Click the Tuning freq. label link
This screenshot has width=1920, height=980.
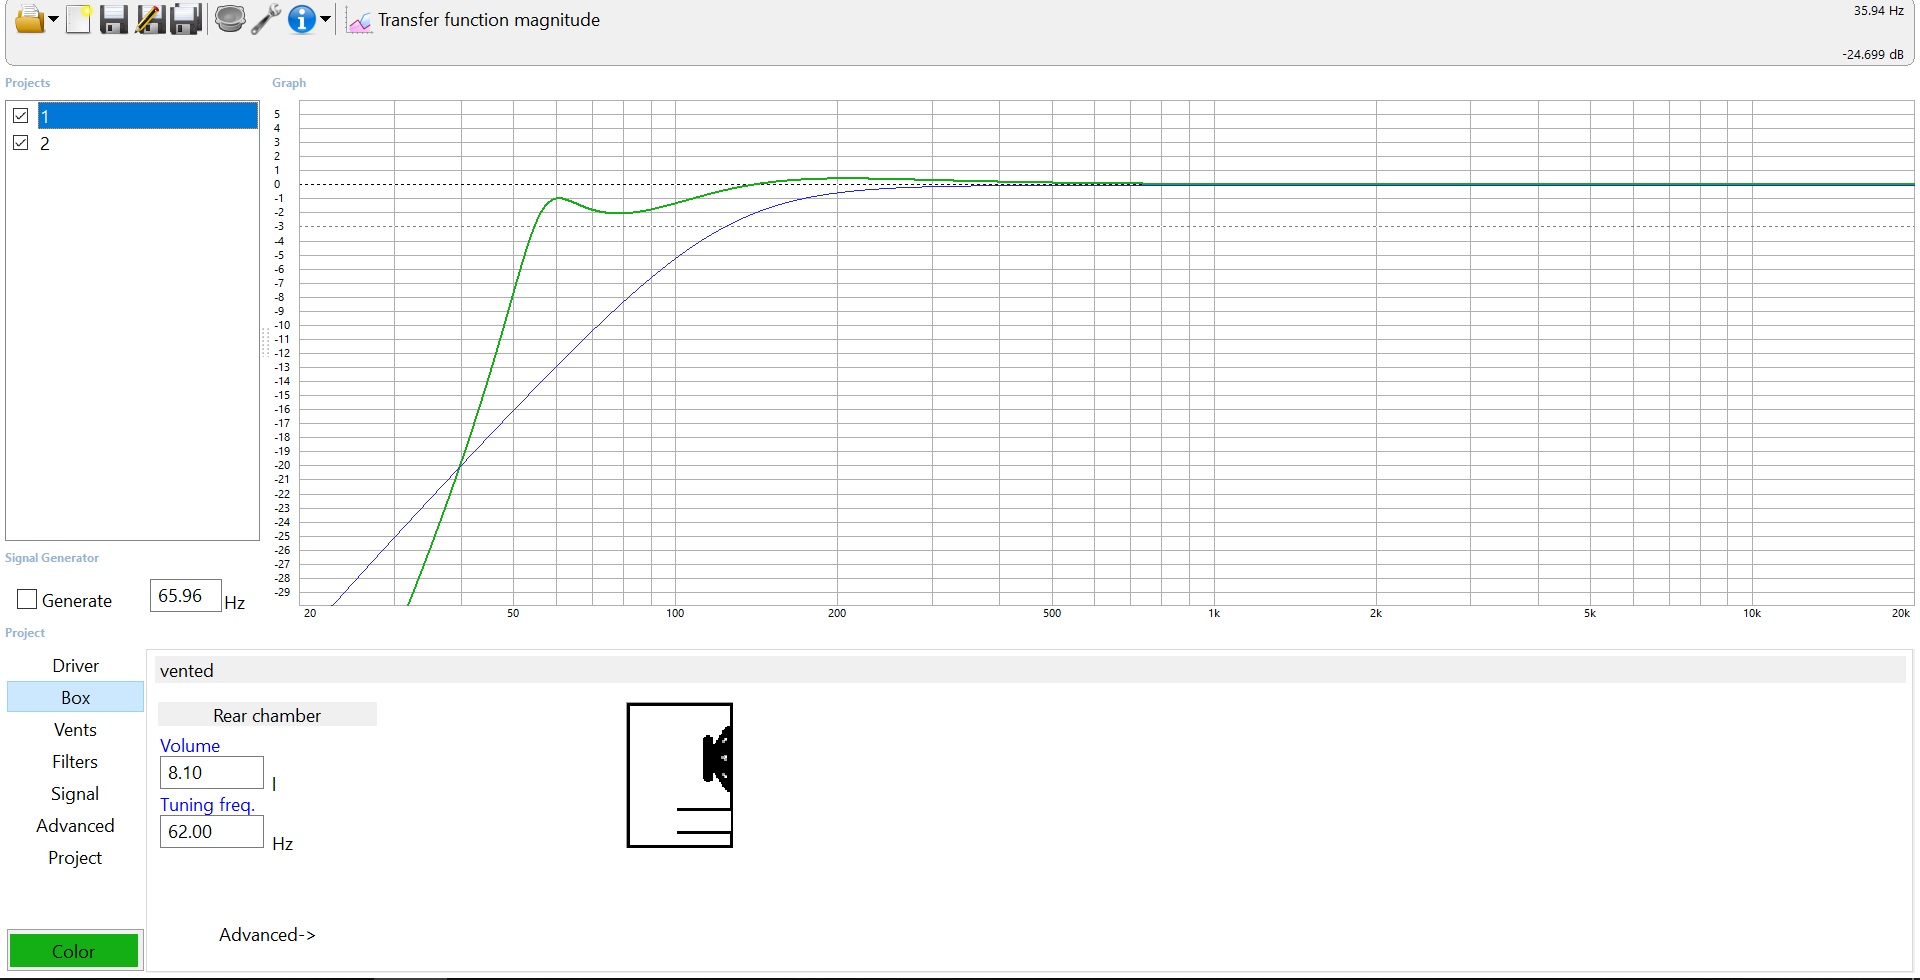pos(207,804)
